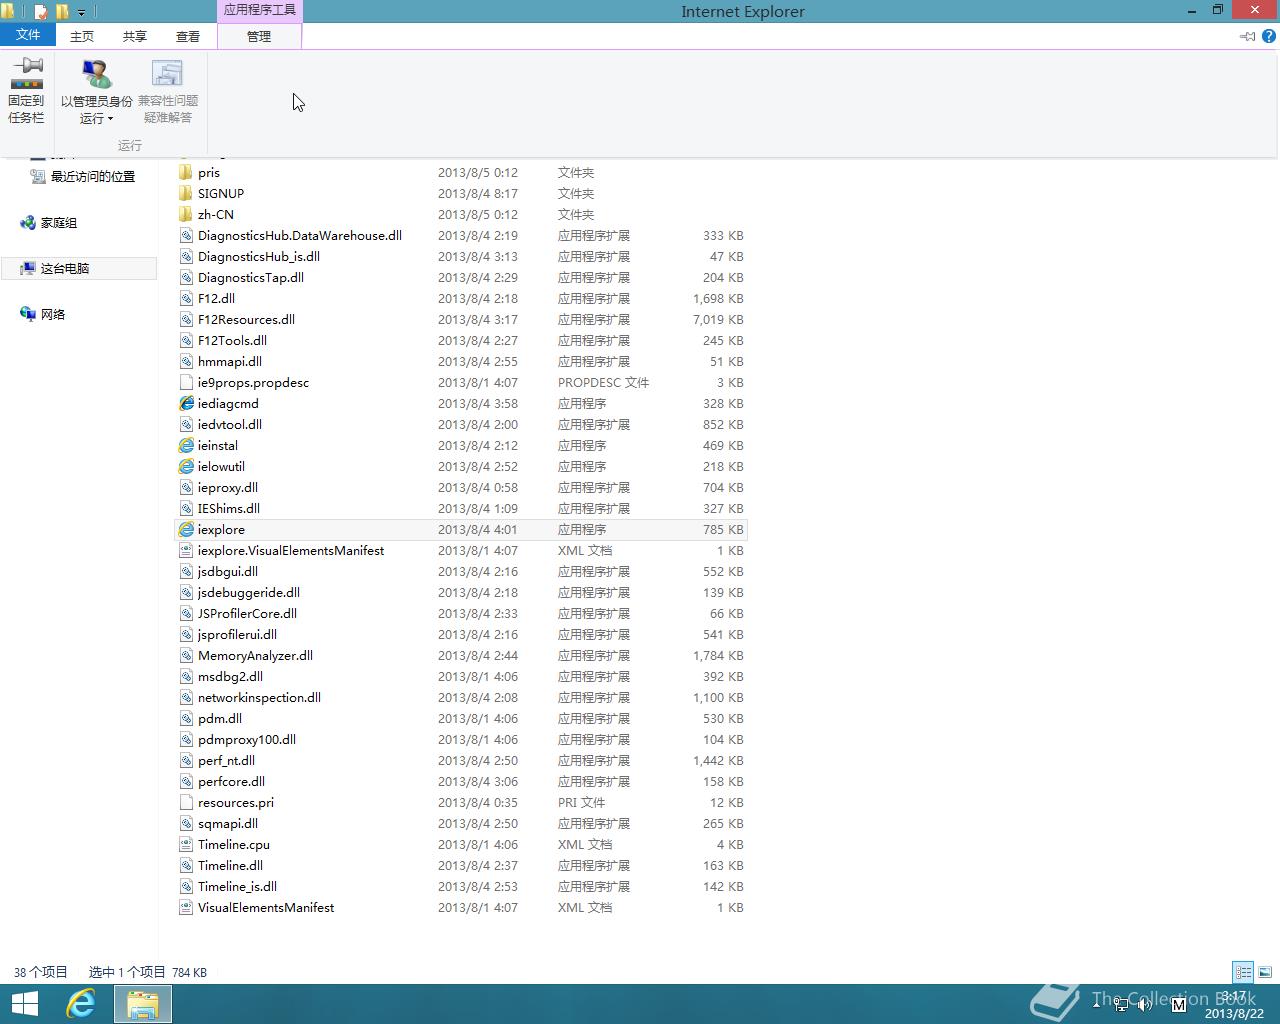Select the iedvtool.dll file name
This screenshot has height=1024, width=1280.
click(230, 425)
